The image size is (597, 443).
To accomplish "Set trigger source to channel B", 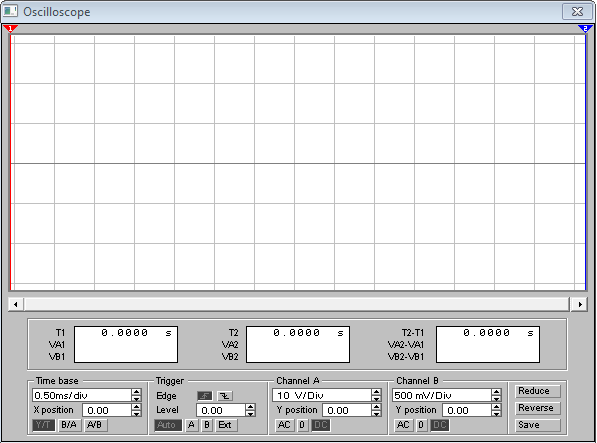I will pyautogui.click(x=207, y=425).
